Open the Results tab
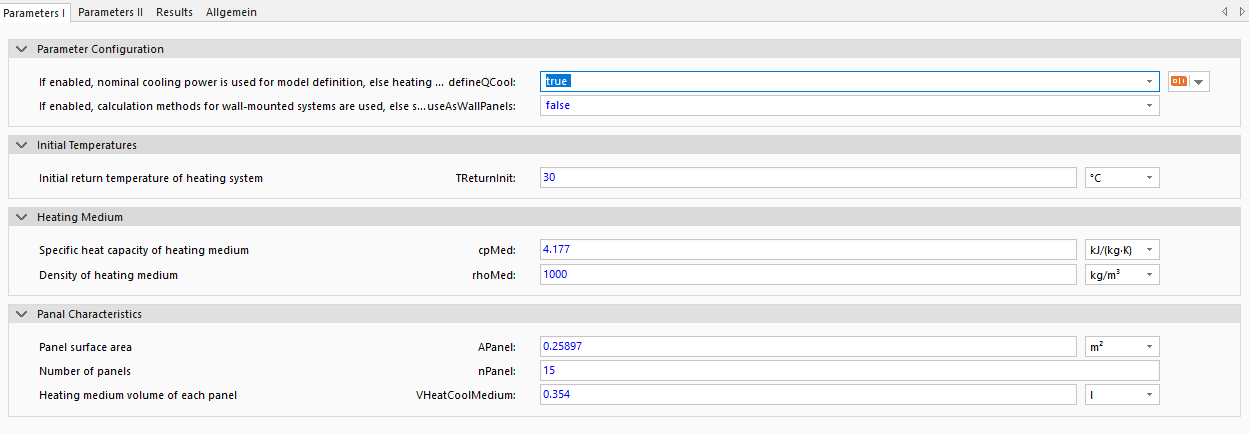The height and width of the screenshot is (434, 1249). [174, 11]
